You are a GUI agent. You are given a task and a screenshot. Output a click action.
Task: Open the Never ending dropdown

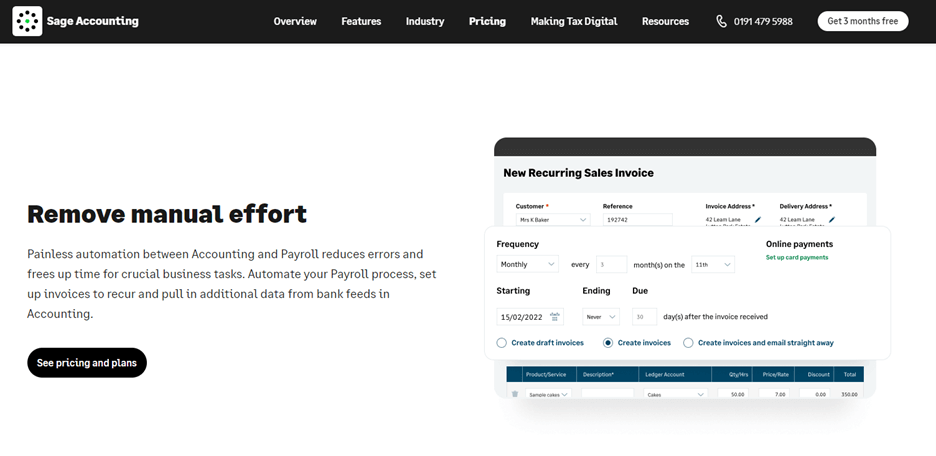[x=601, y=317]
